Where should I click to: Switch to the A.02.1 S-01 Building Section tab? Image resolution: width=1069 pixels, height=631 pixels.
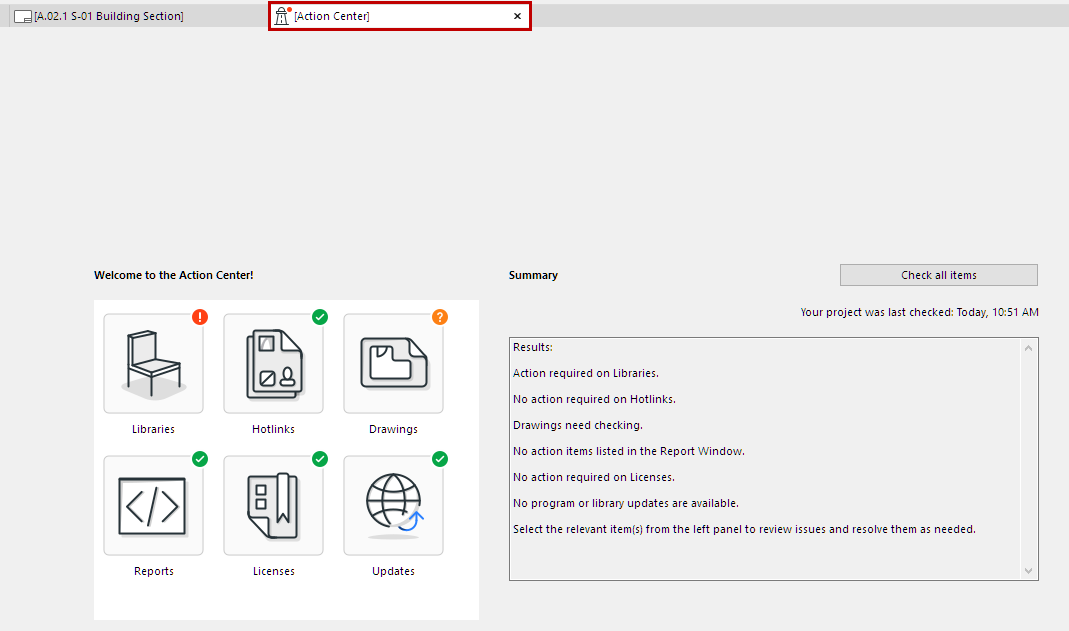(x=109, y=16)
